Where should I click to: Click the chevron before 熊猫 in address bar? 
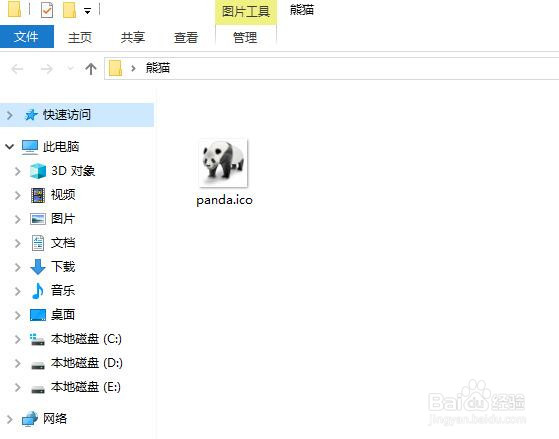[x=133, y=68]
